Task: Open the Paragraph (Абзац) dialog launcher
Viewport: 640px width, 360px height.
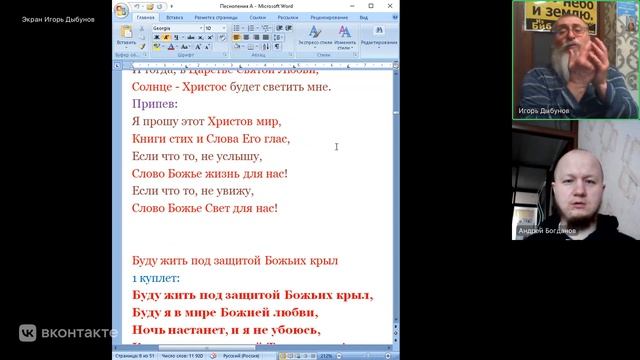Action: [290, 55]
